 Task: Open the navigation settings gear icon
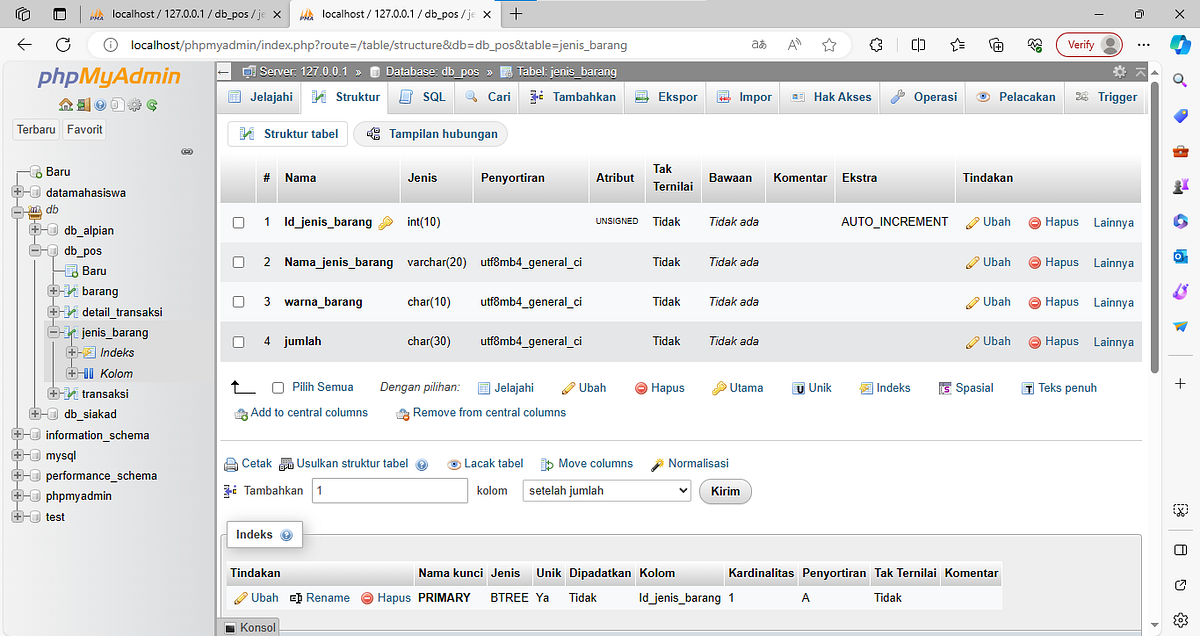(135, 105)
